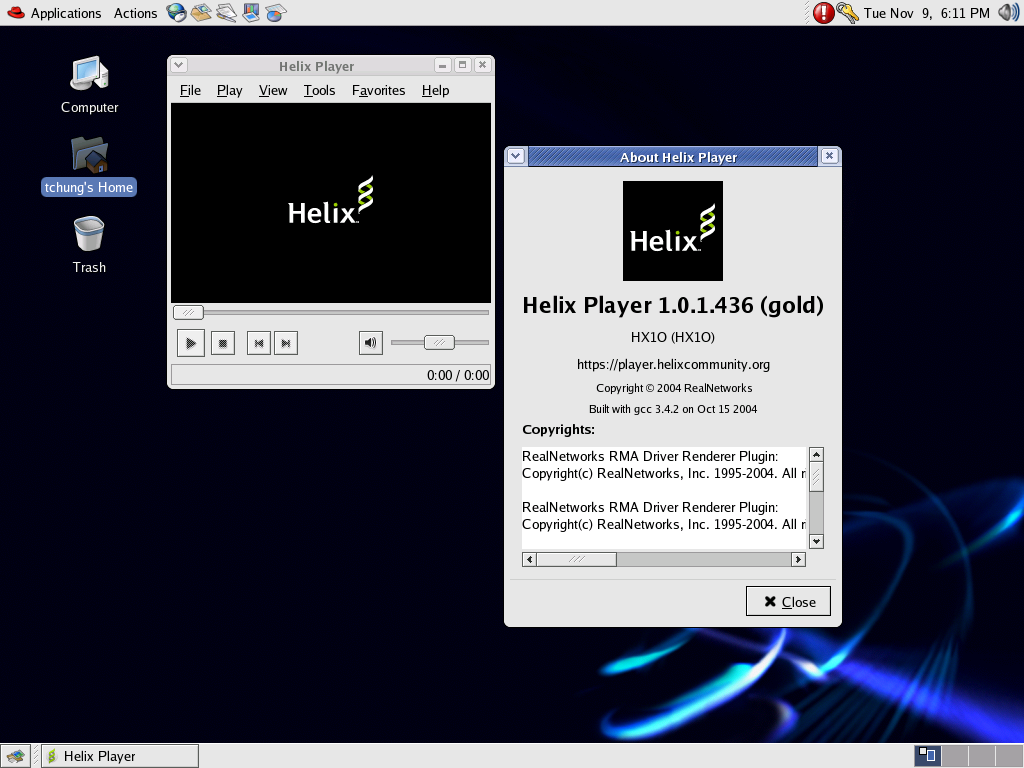Click the 'Copyrights:' label
This screenshot has width=1024, height=768.
click(558, 429)
